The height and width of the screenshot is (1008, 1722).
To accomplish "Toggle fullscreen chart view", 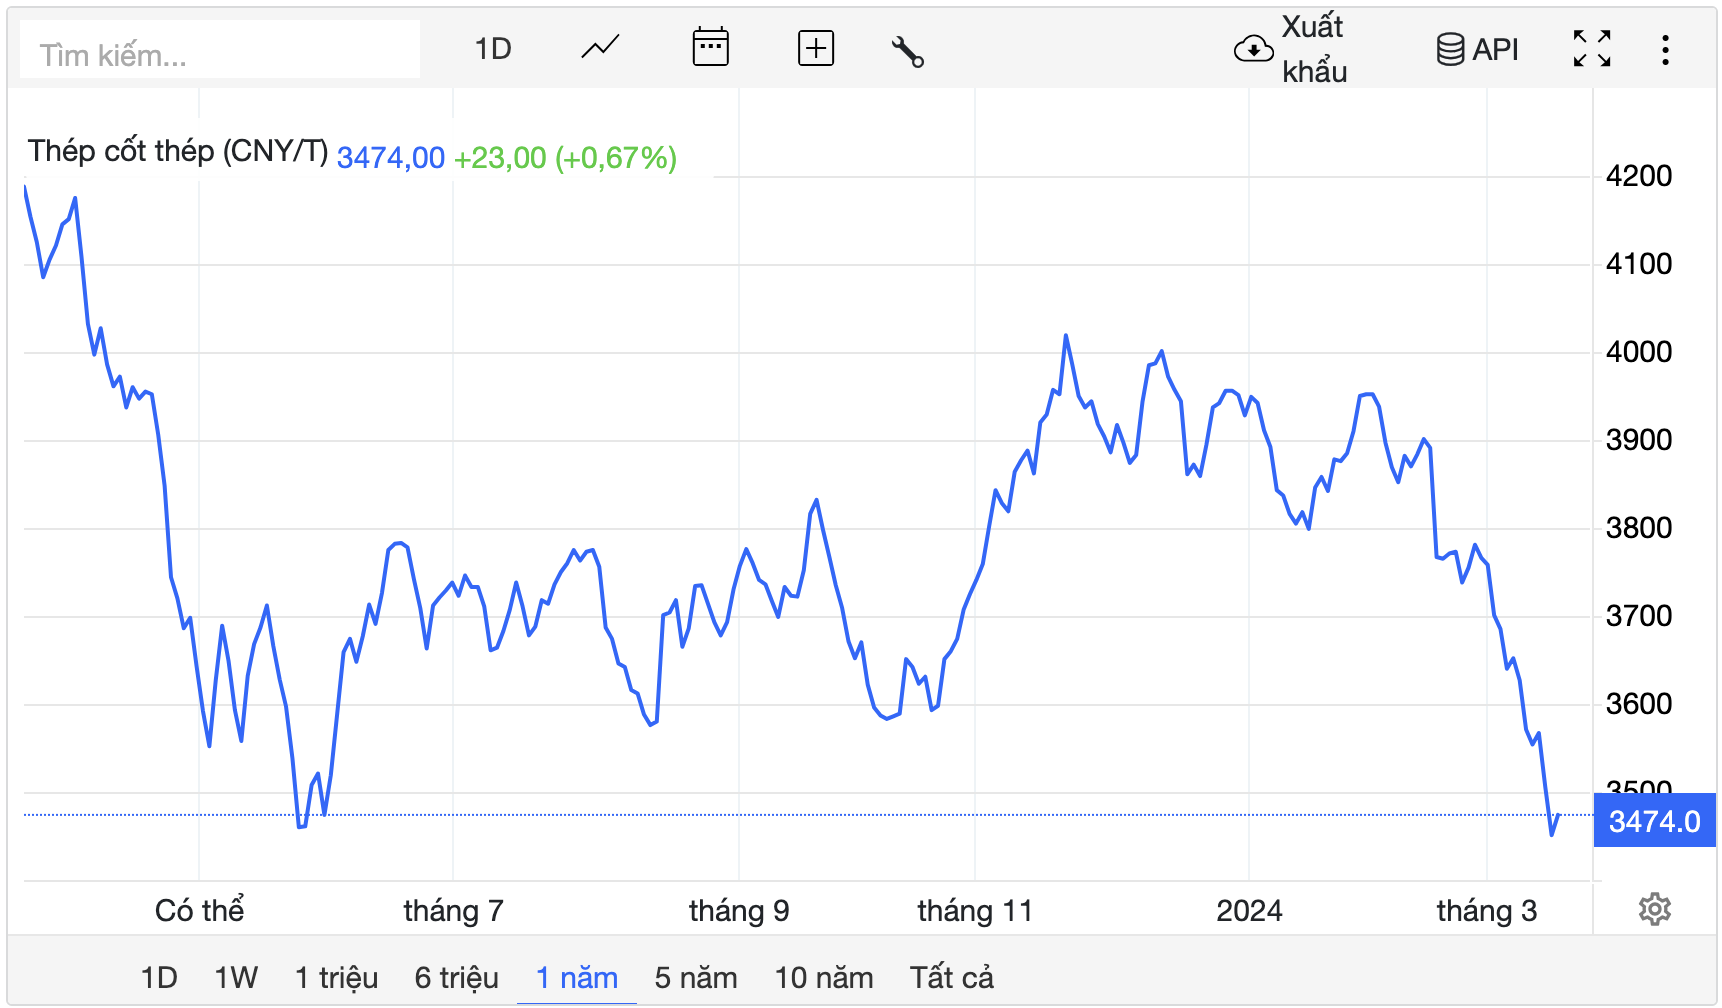I will 1591,48.
